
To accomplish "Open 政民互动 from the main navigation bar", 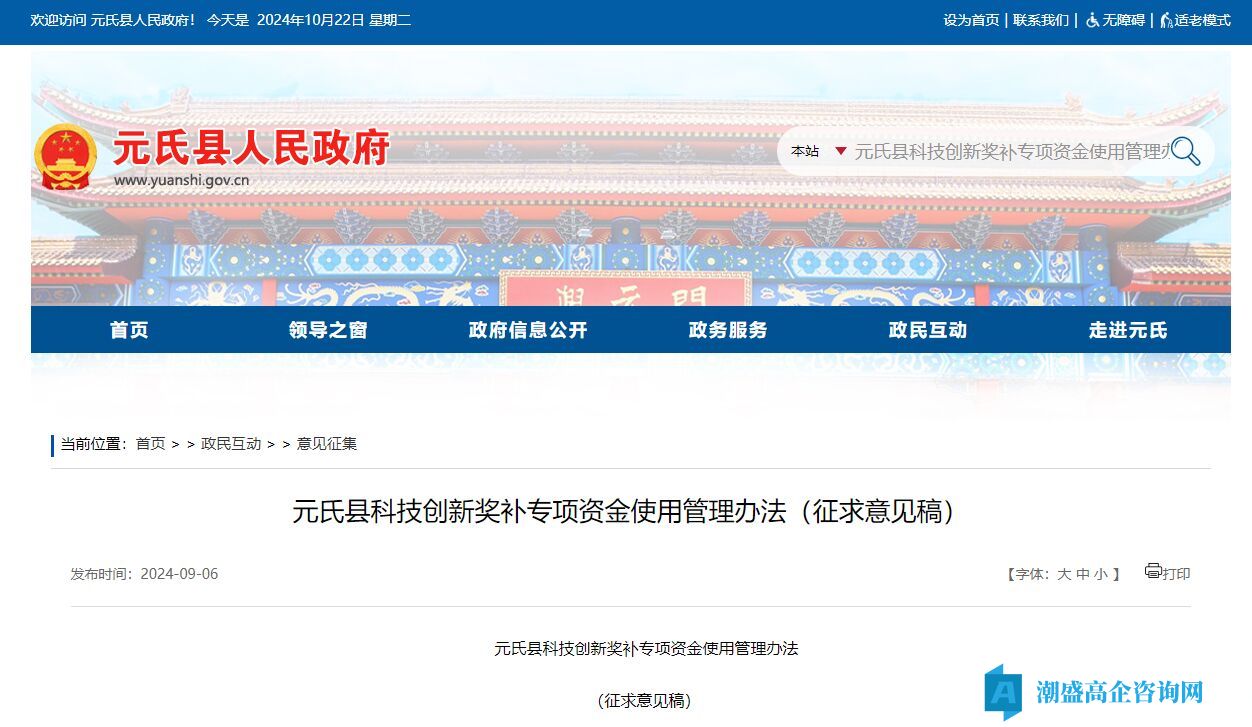I will coord(928,330).
